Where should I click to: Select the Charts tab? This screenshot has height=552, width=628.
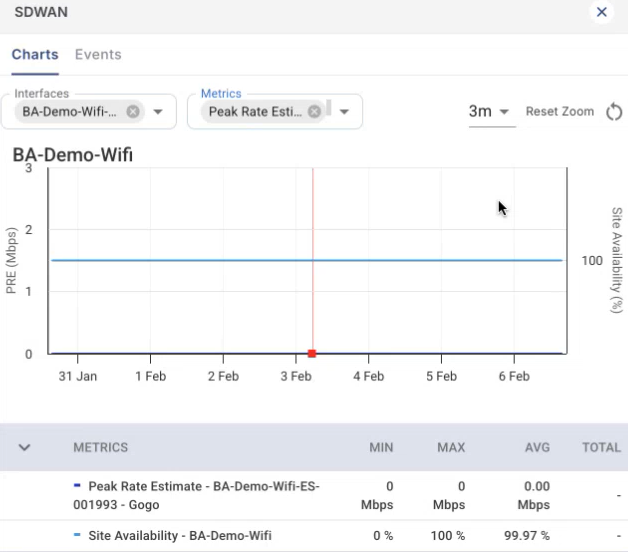[x=35, y=54]
